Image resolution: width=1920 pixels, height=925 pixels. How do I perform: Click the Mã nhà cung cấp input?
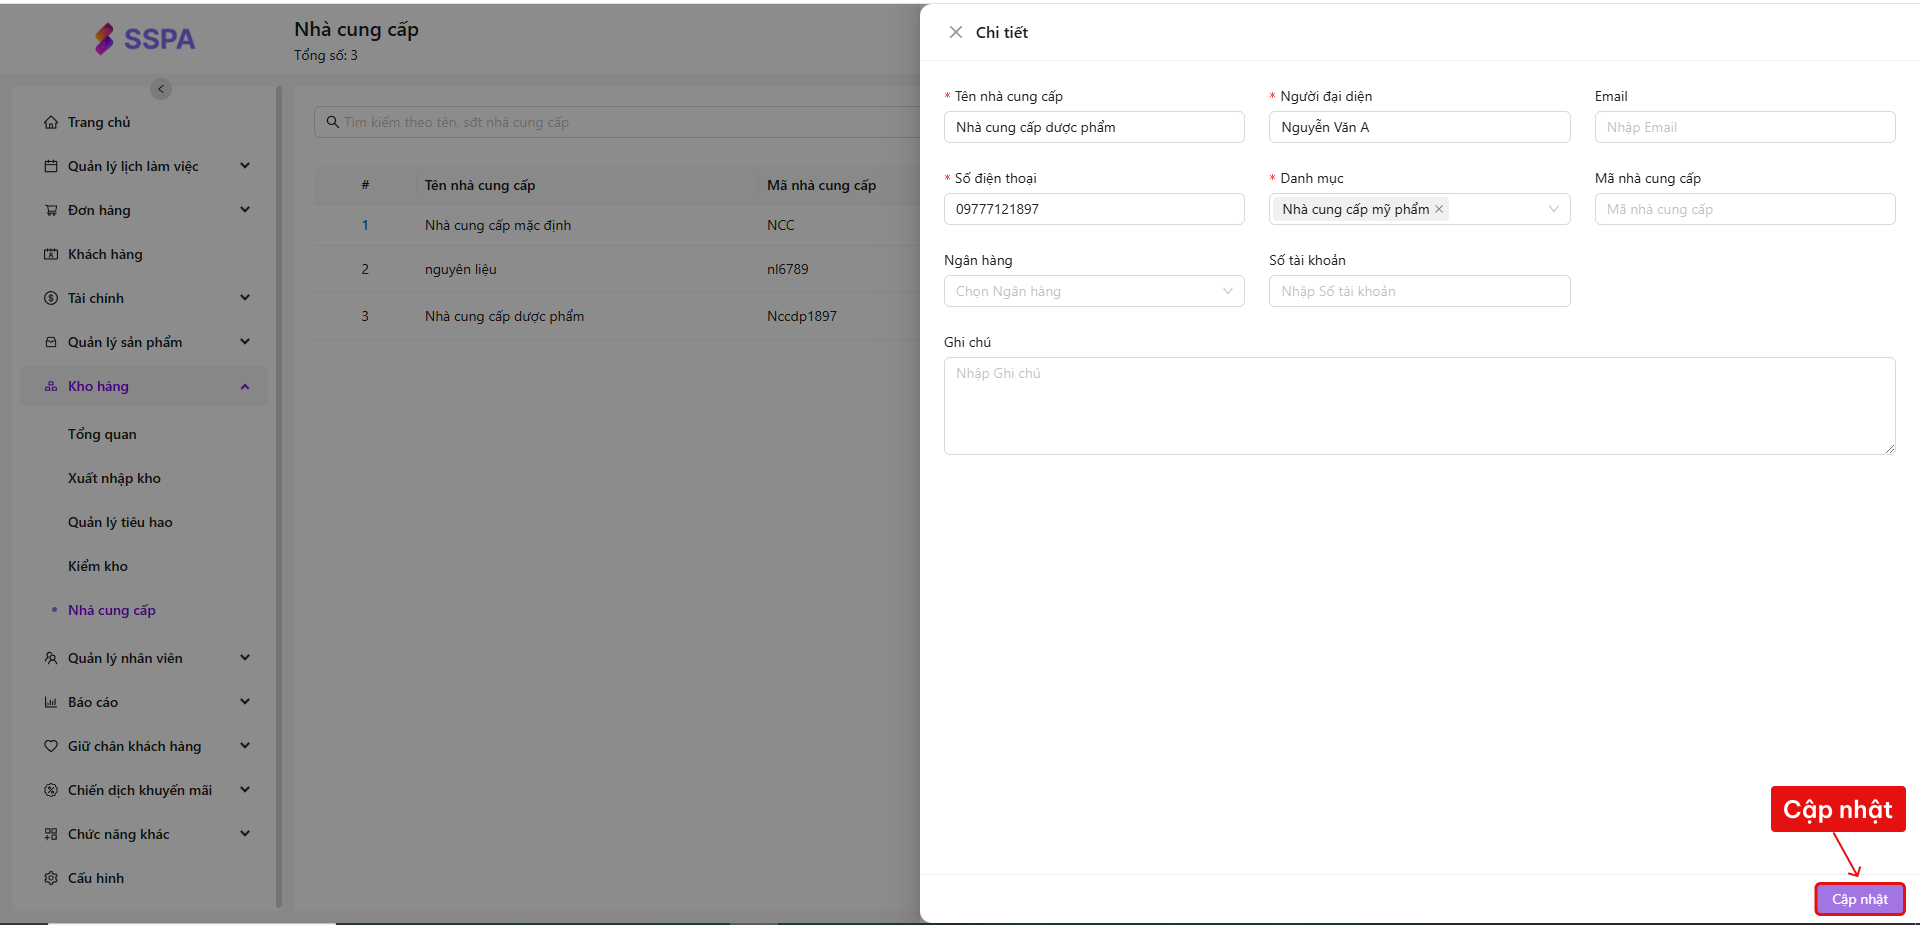[1745, 209]
